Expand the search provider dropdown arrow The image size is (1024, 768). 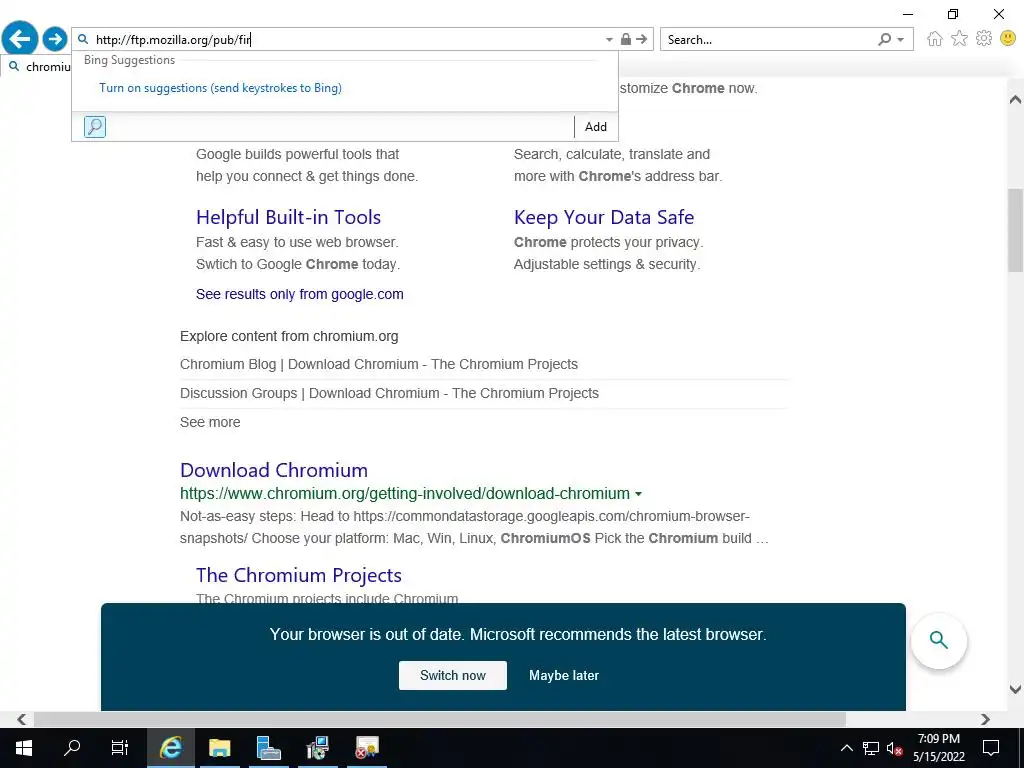point(901,40)
